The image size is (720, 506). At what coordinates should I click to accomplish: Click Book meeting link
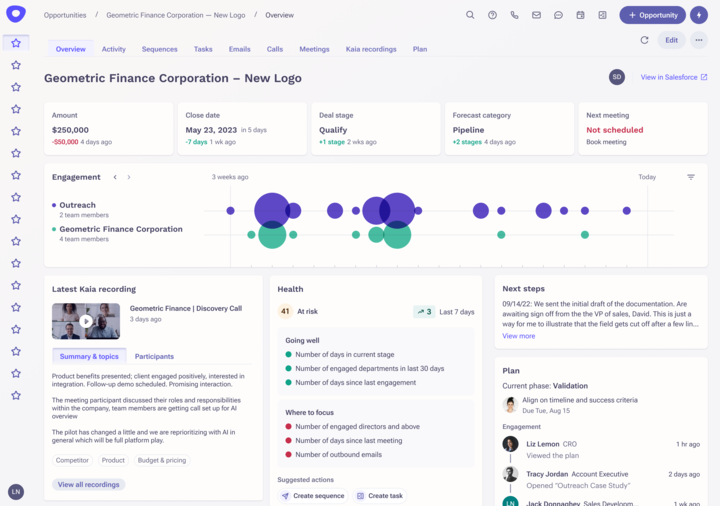(606, 142)
